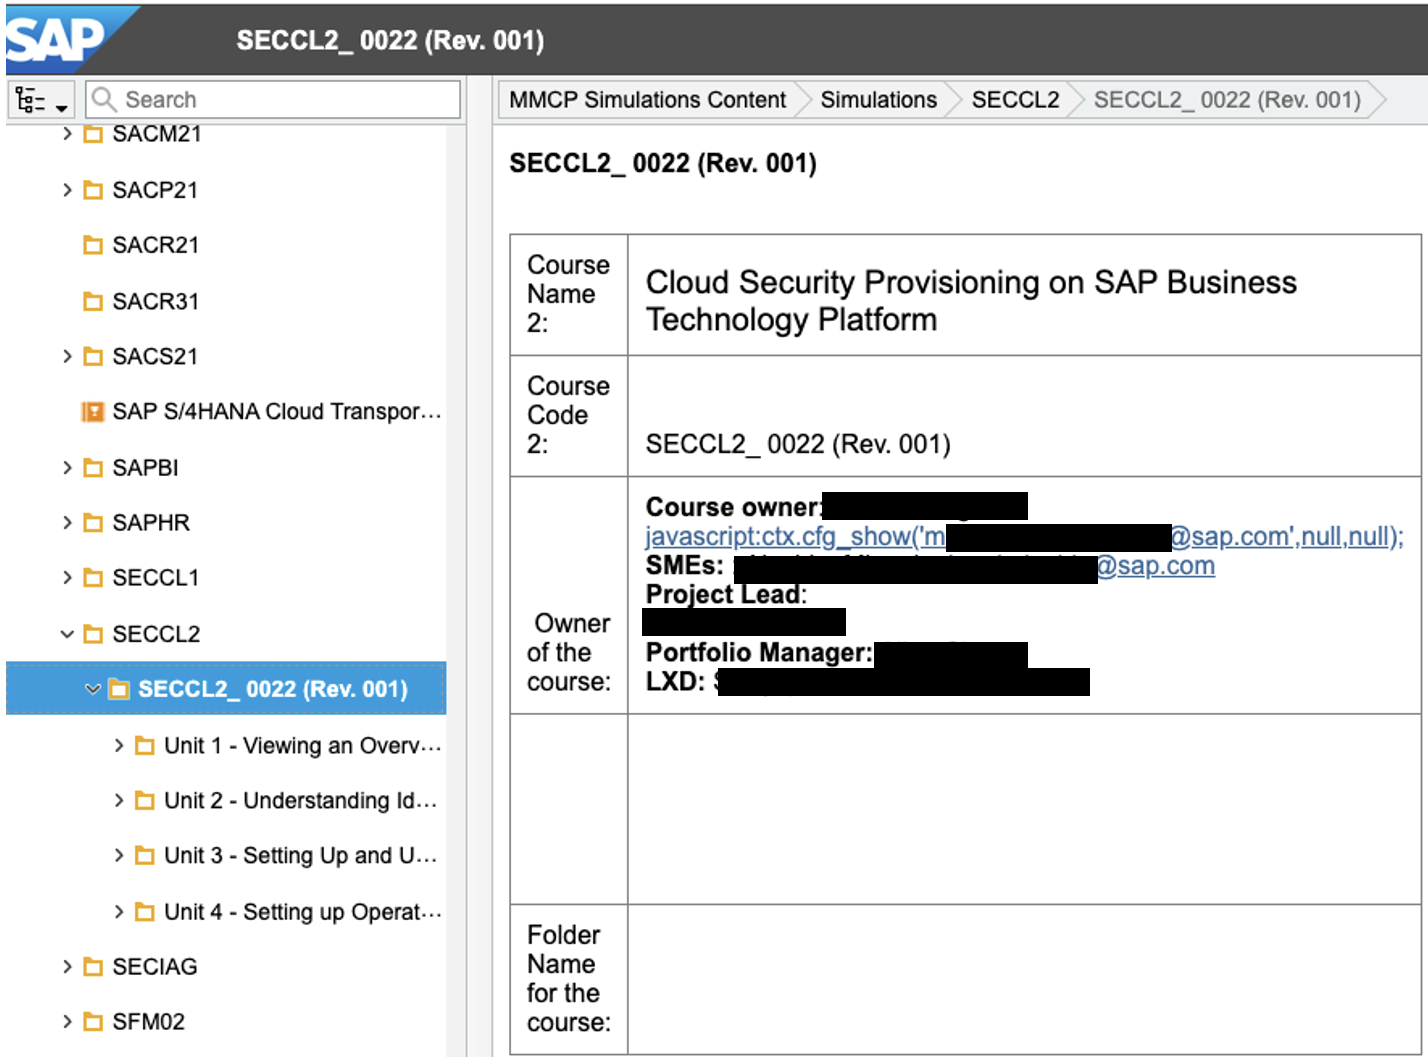The height and width of the screenshot is (1064, 1428).
Task: Collapse the SECCL2_ 0022 (Rev. 001) node
Action: coord(92,689)
